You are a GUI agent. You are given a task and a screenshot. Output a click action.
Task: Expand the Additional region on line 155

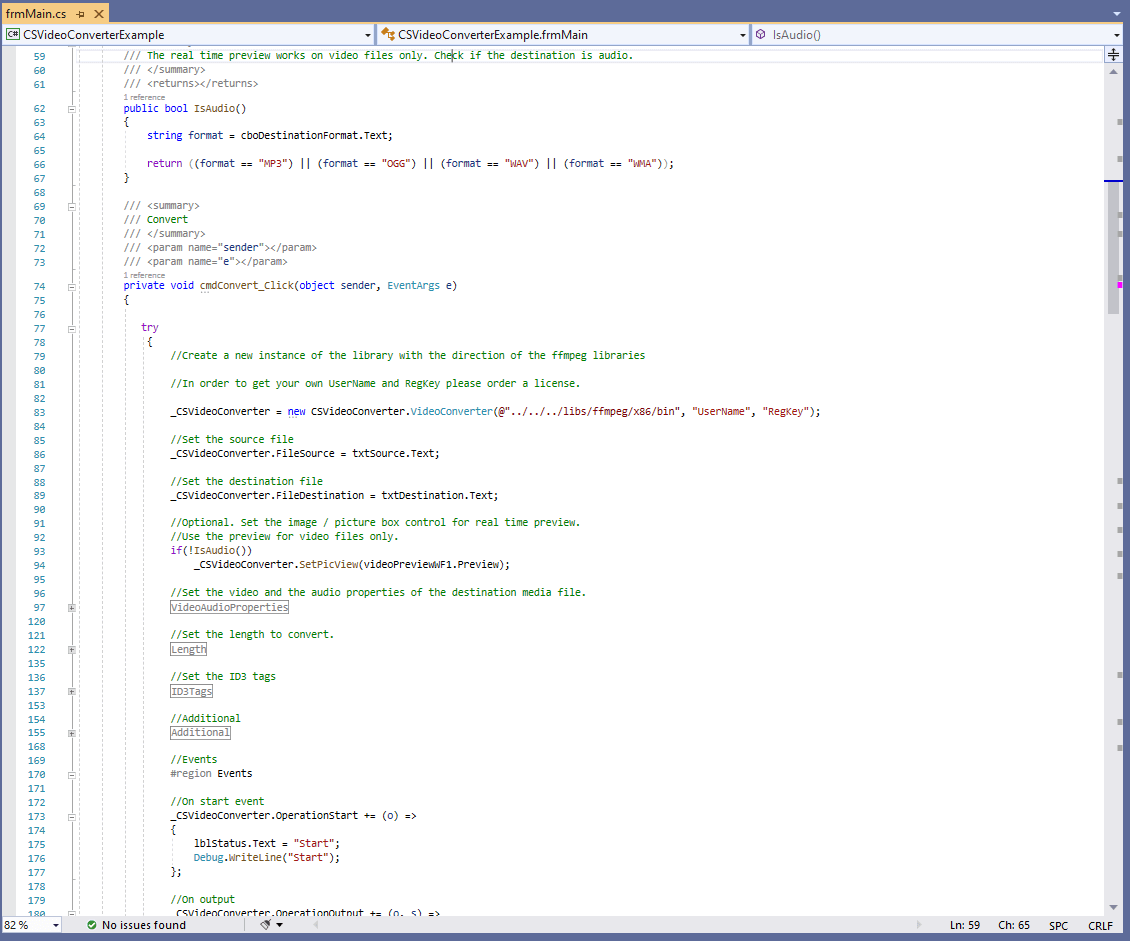(x=71, y=733)
